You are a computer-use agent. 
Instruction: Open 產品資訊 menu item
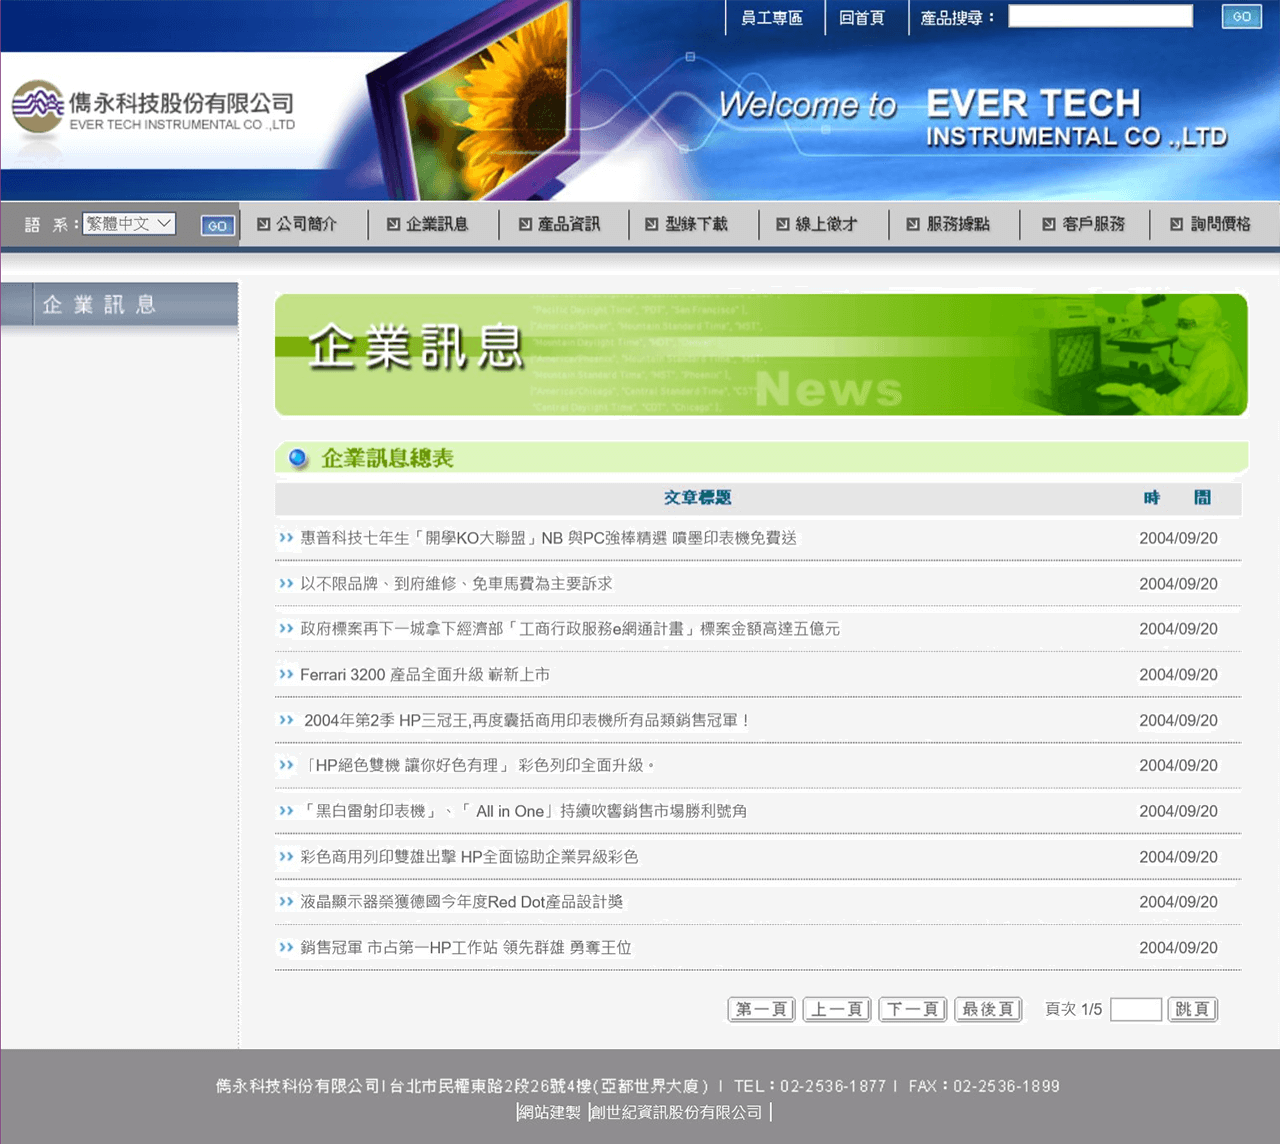coord(569,224)
